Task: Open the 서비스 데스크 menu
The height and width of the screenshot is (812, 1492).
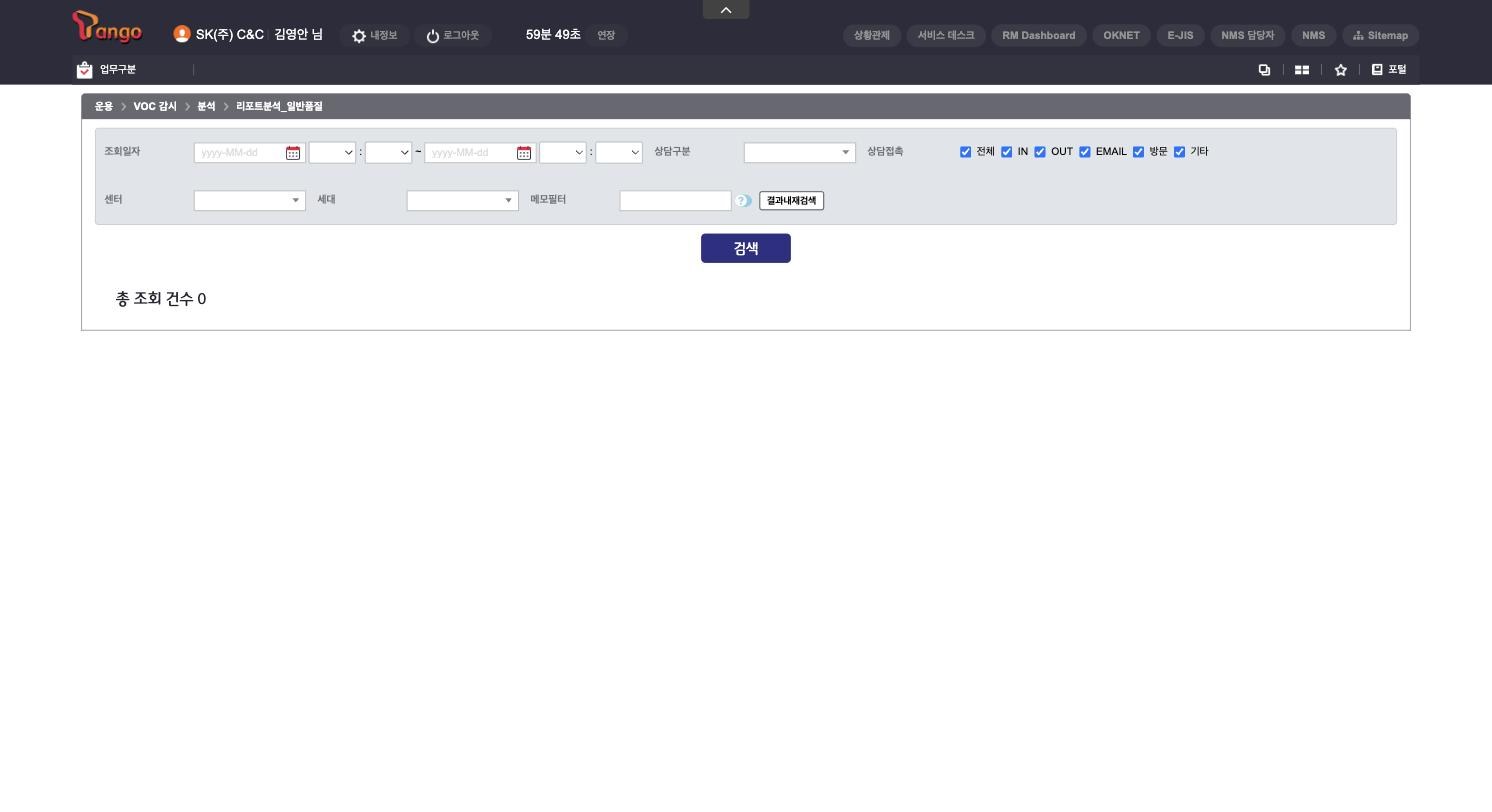Action: click(946, 35)
